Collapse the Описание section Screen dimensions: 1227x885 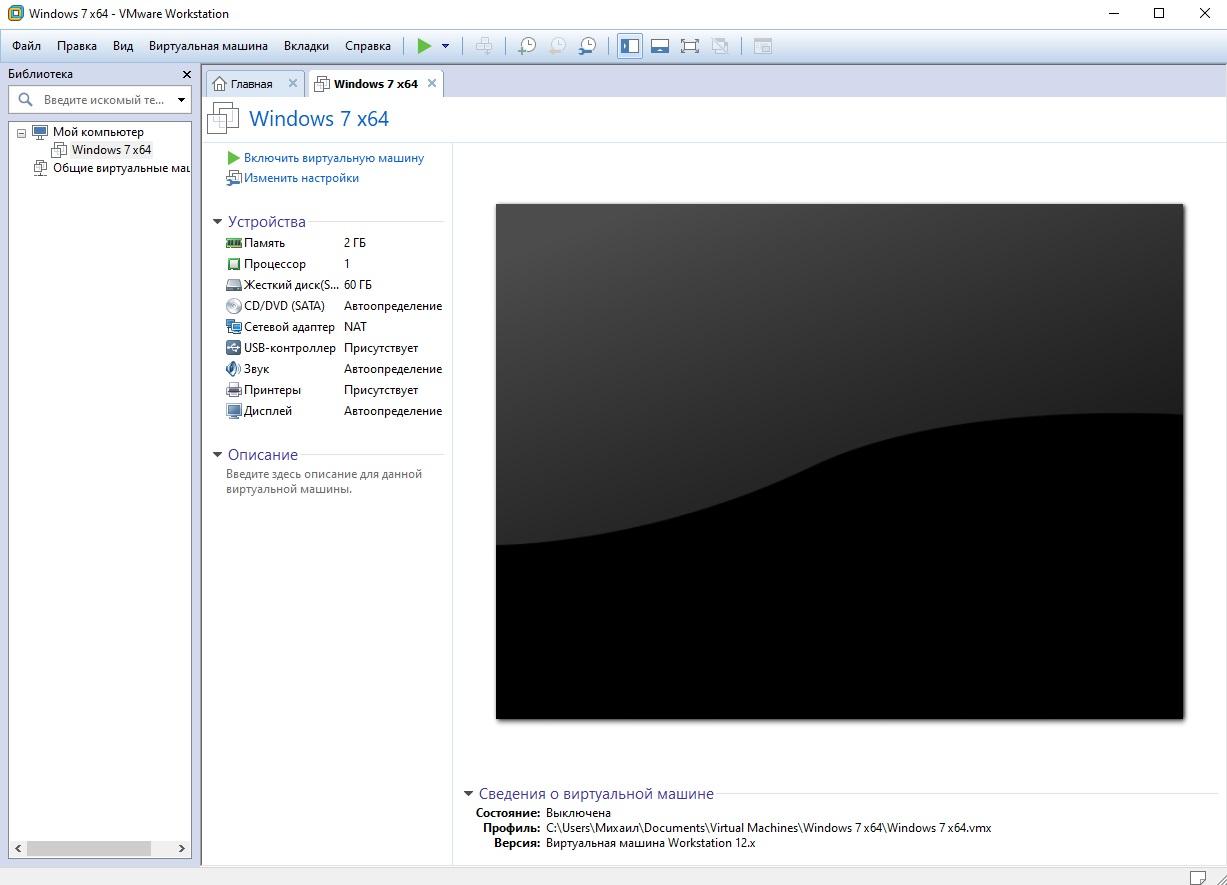pos(217,455)
